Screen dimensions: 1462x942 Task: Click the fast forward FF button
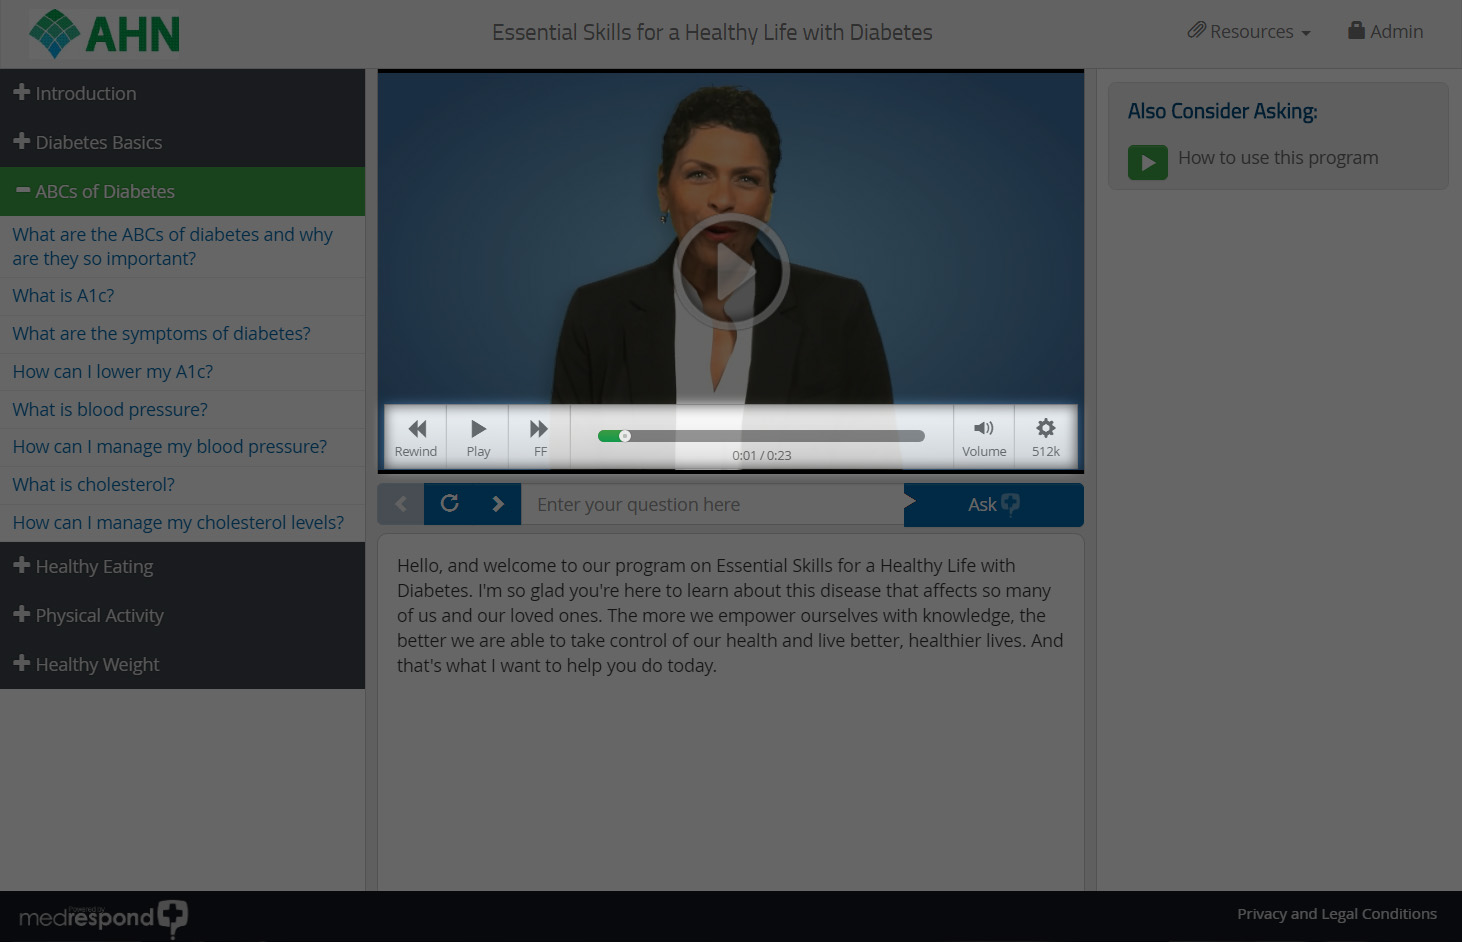click(539, 437)
